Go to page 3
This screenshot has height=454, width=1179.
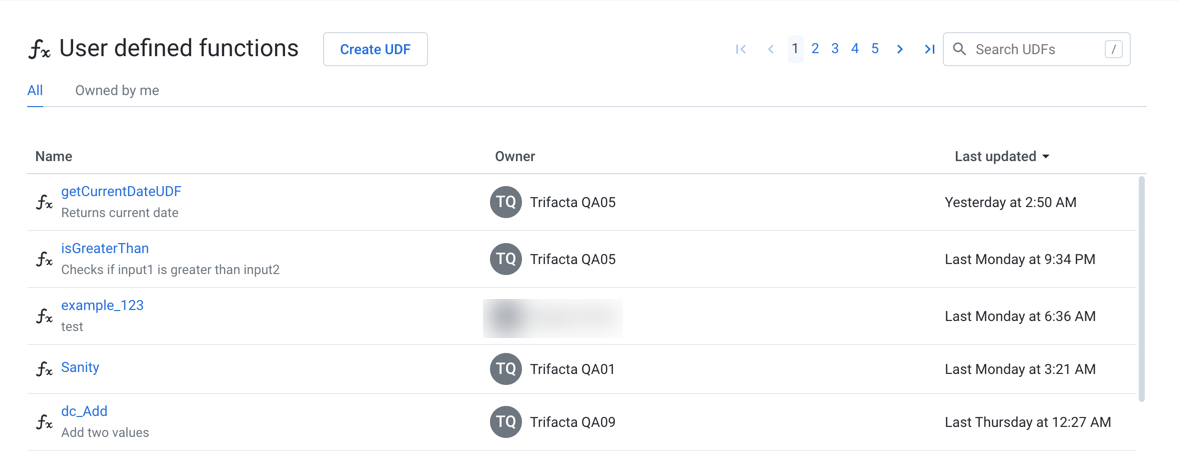tap(835, 49)
